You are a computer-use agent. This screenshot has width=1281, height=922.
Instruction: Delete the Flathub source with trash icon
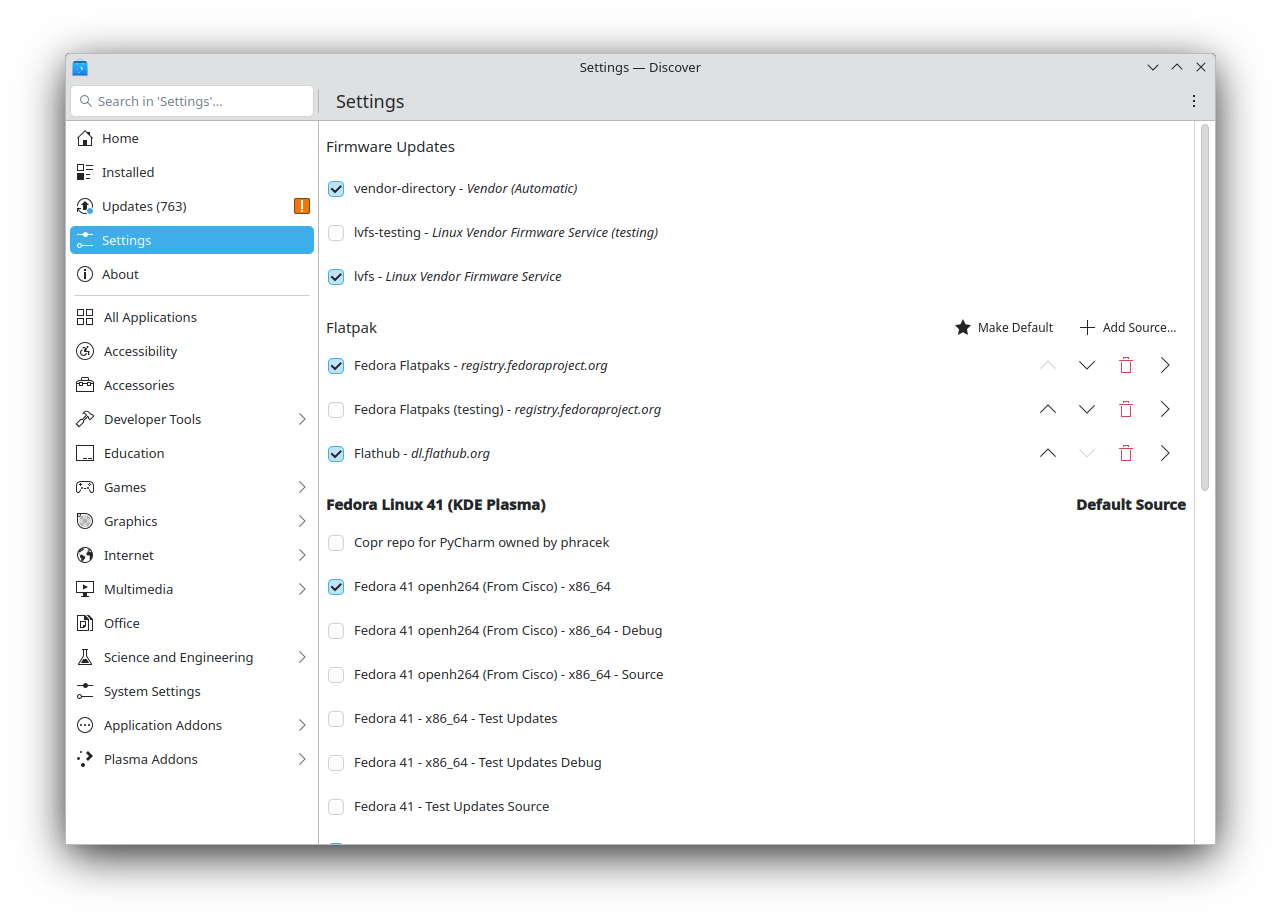pos(1126,454)
